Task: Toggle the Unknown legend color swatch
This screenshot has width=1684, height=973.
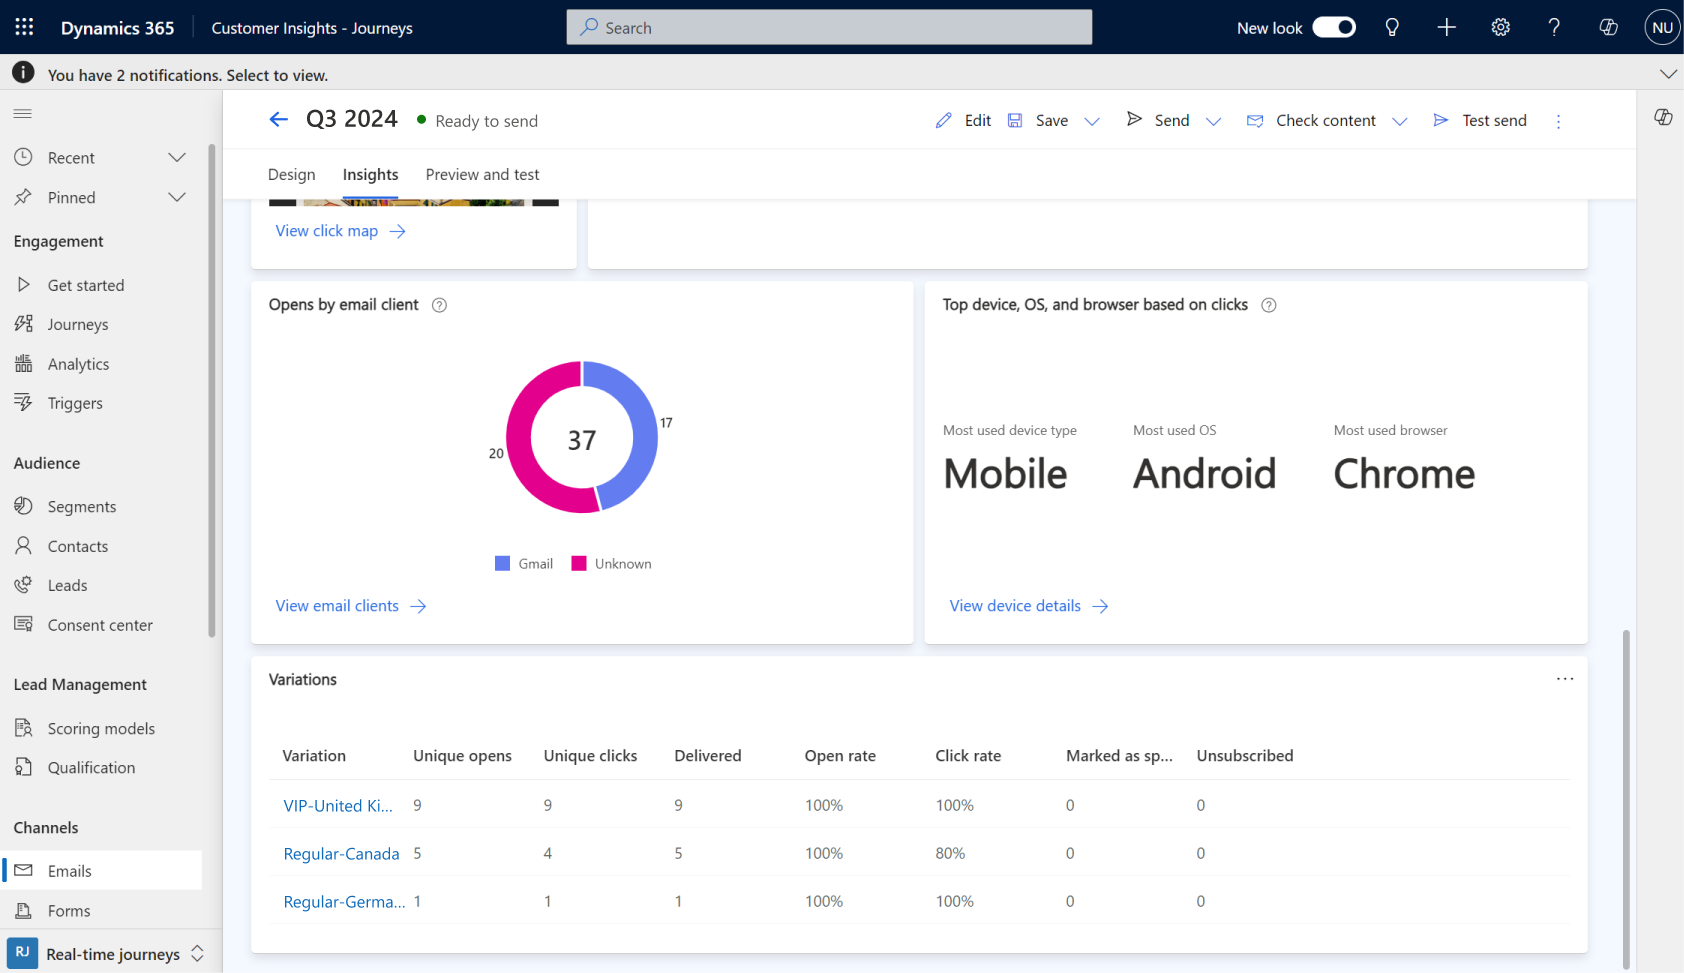Action: [x=578, y=563]
